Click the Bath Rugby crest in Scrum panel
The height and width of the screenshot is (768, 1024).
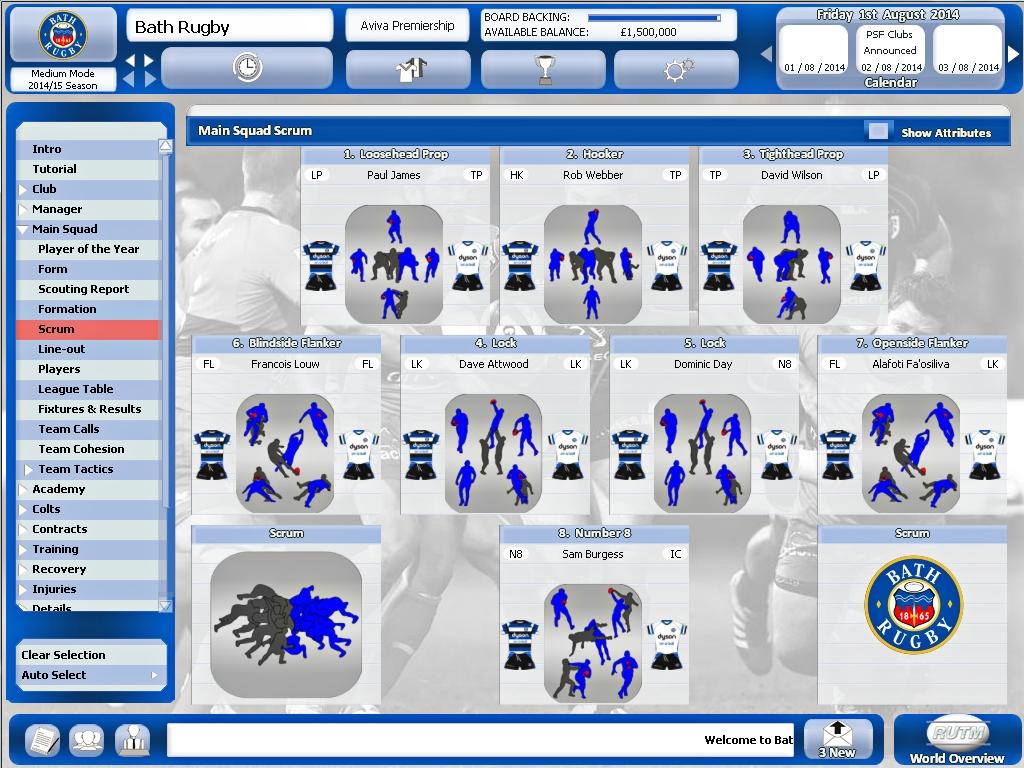(913, 604)
